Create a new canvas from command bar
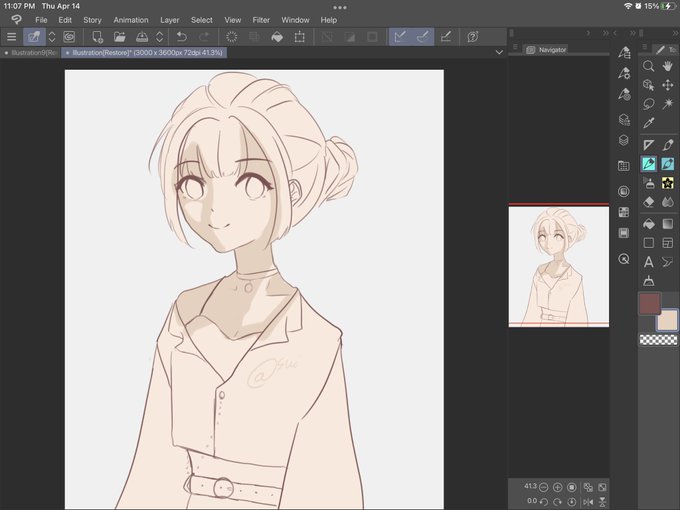 98,37
